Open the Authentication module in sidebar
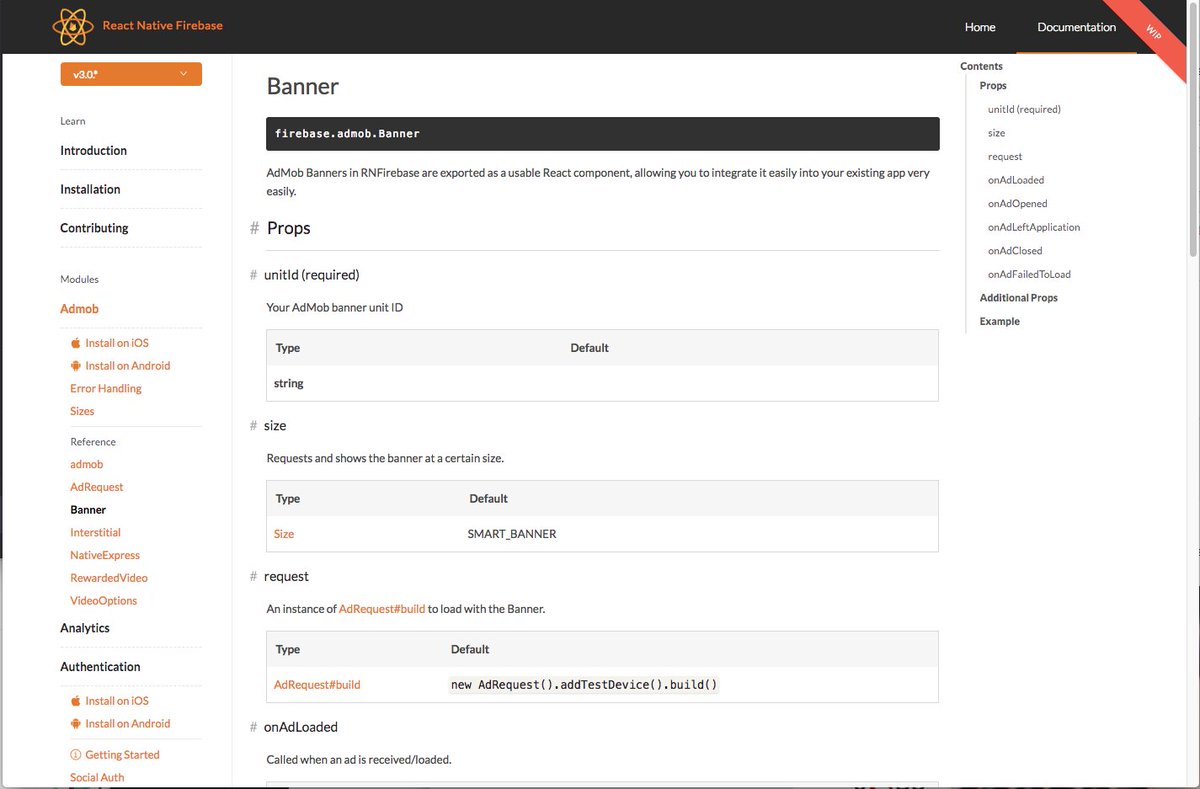 coord(100,667)
